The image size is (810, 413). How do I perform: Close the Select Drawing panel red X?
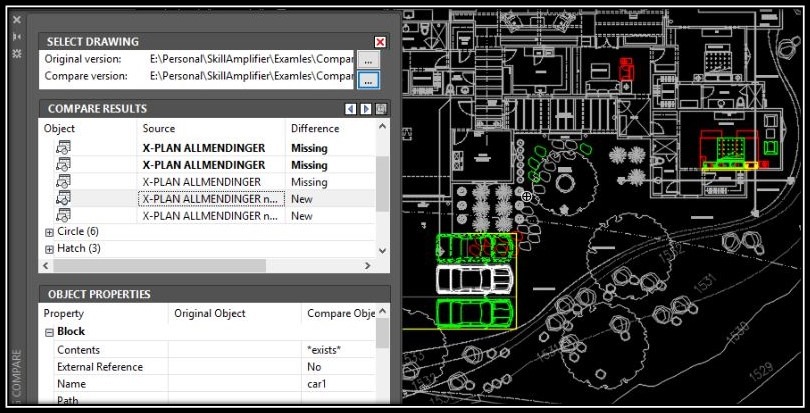point(380,42)
